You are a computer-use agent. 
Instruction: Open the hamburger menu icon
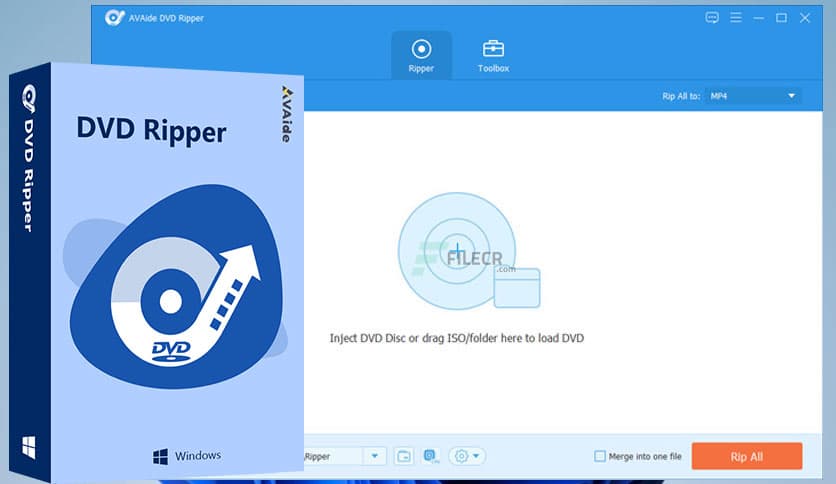(x=736, y=18)
